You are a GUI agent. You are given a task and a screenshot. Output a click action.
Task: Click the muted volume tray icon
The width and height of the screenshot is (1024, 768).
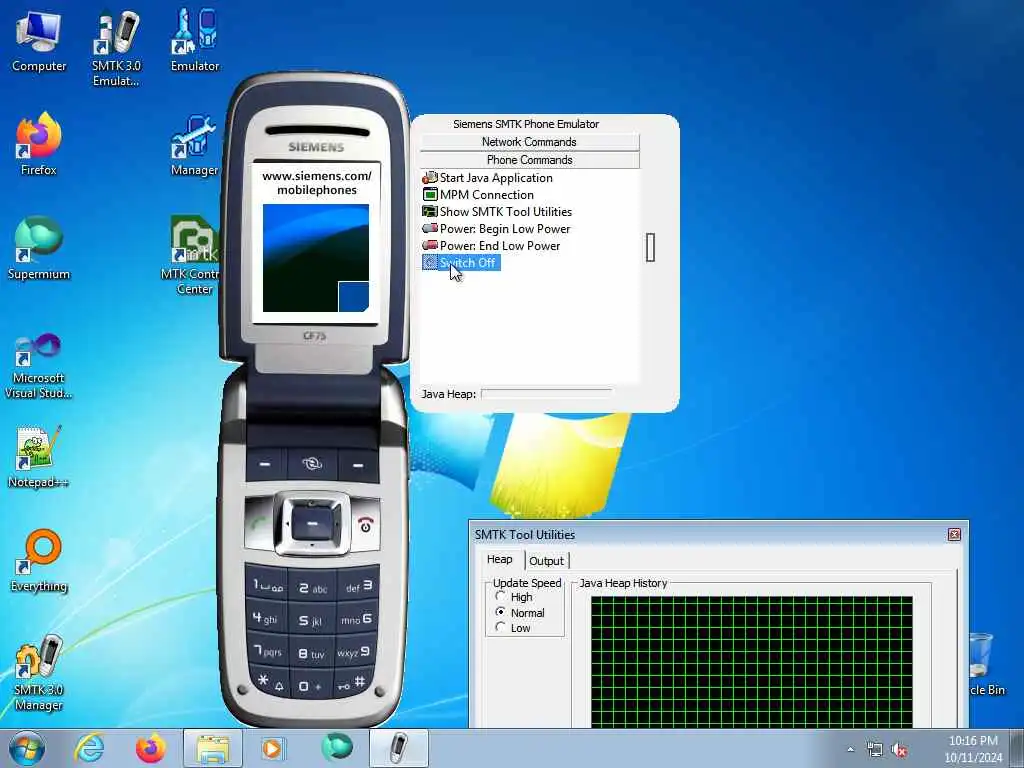(900, 750)
